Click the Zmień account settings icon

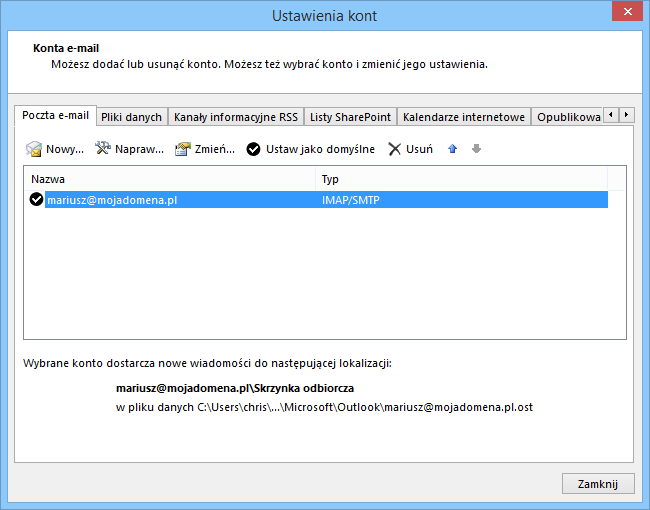click(x=182, y=149)
